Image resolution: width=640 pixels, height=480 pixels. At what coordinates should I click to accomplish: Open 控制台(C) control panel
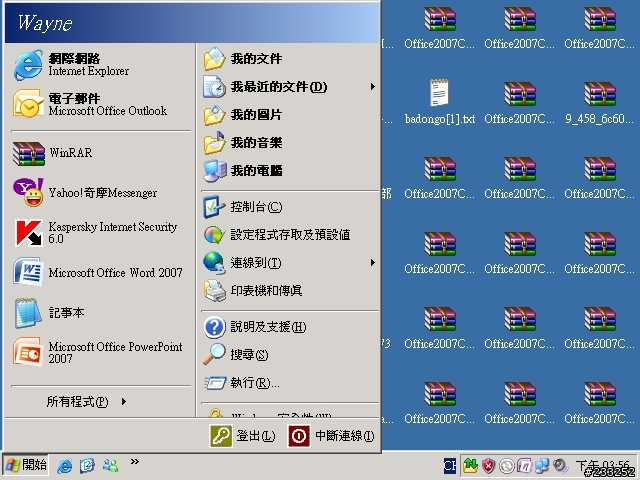tap(290, 207)
